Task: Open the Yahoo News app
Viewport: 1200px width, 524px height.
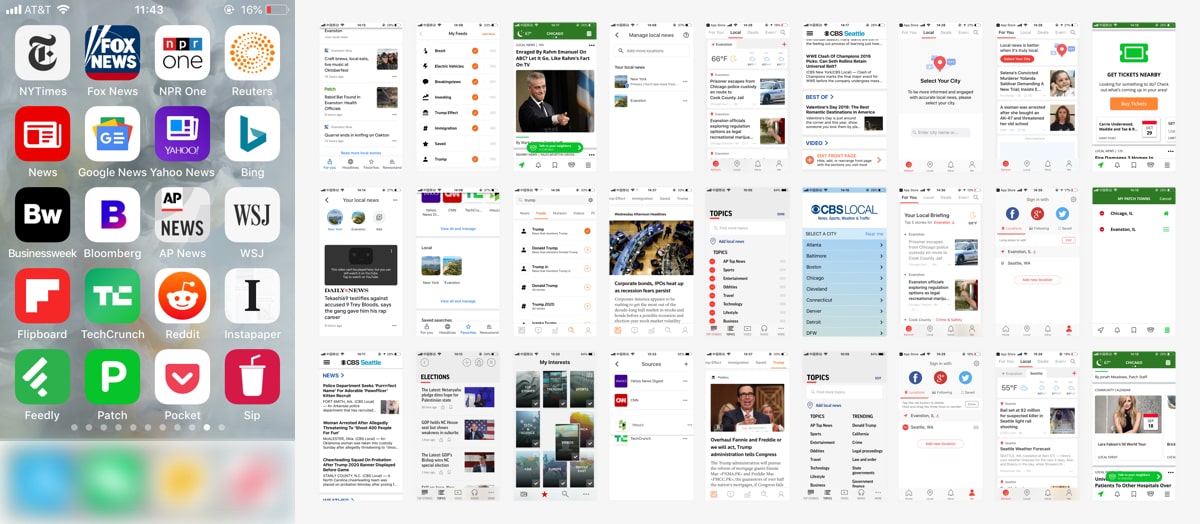Action: (182, 133)
